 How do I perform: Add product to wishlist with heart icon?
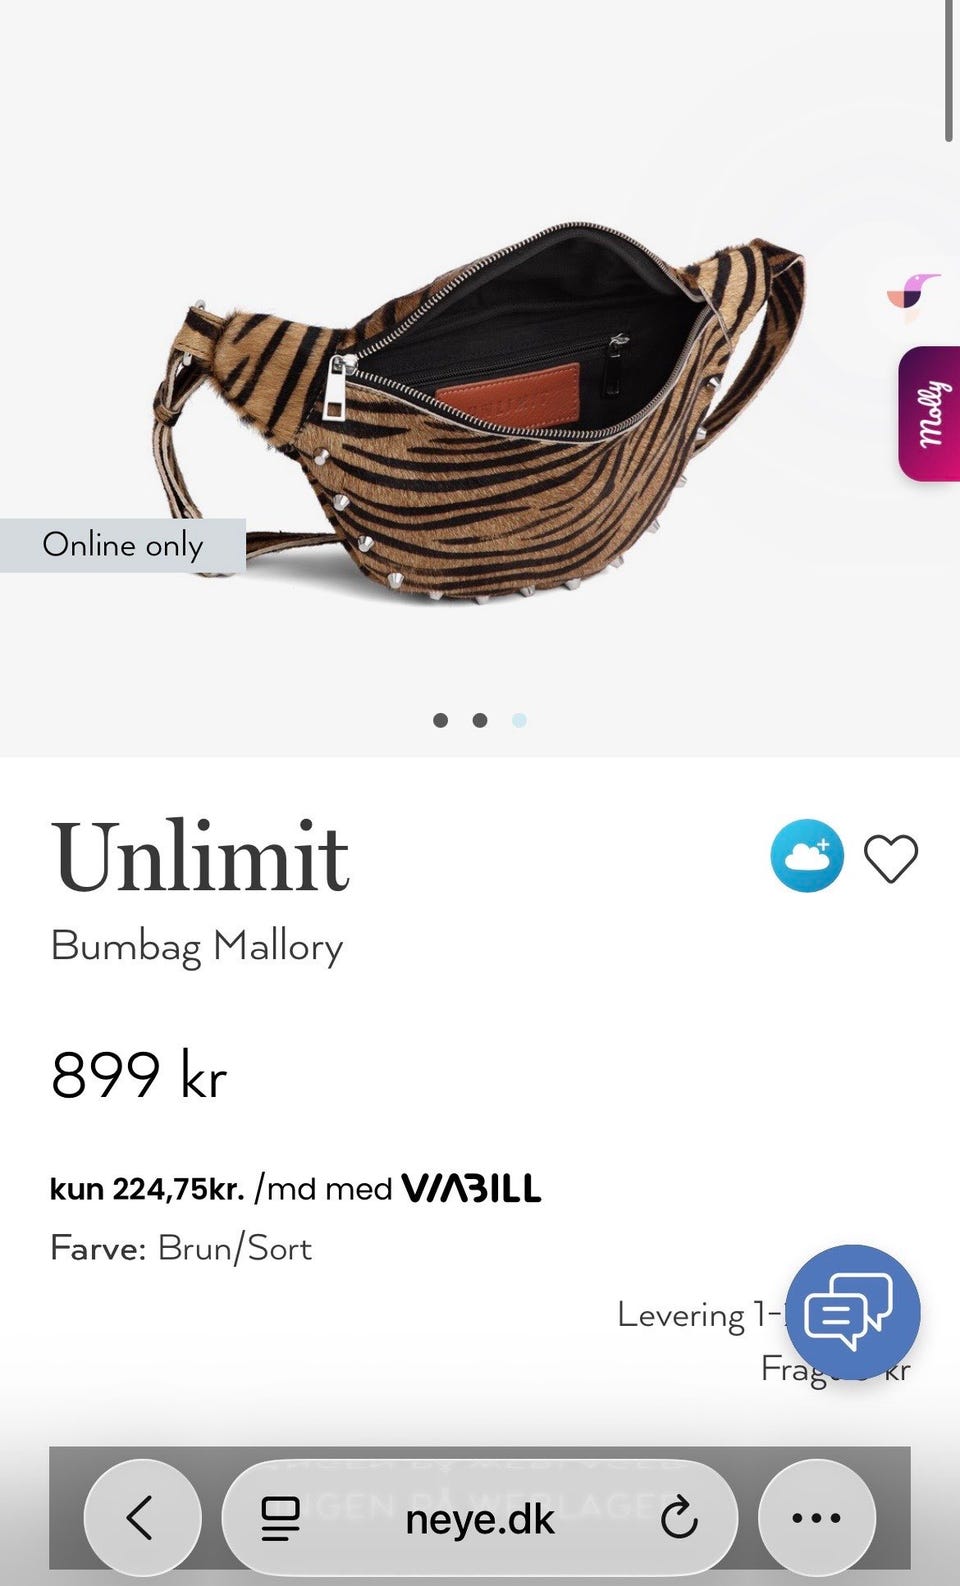click(890, 858)
